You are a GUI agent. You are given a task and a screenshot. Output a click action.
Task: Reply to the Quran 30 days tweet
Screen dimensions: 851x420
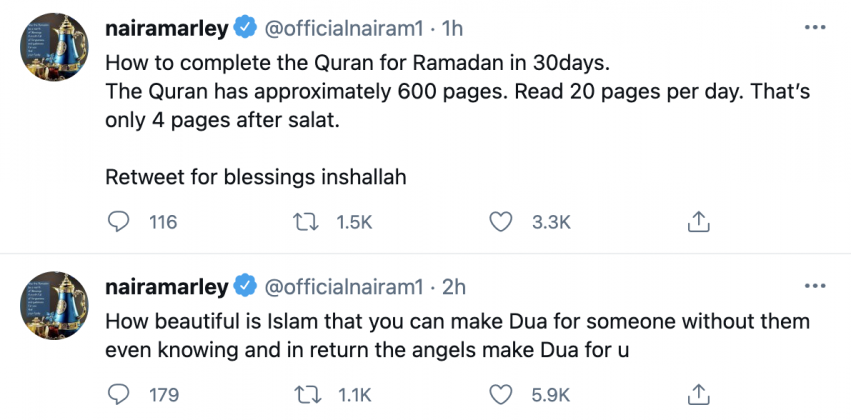click(119, 222)
